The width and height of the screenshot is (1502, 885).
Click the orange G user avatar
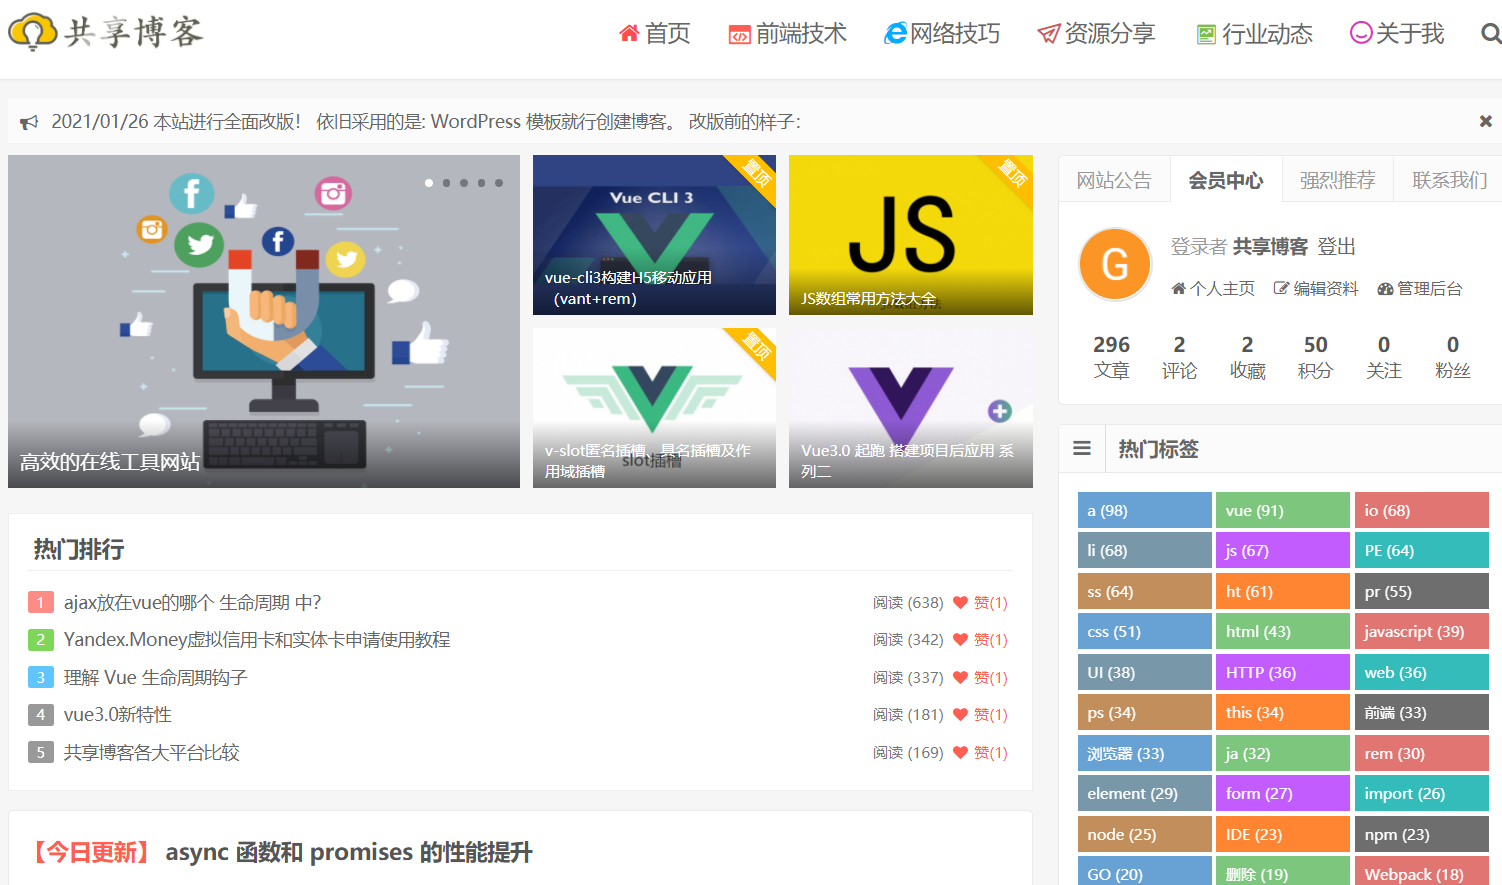coord(1115,264)
